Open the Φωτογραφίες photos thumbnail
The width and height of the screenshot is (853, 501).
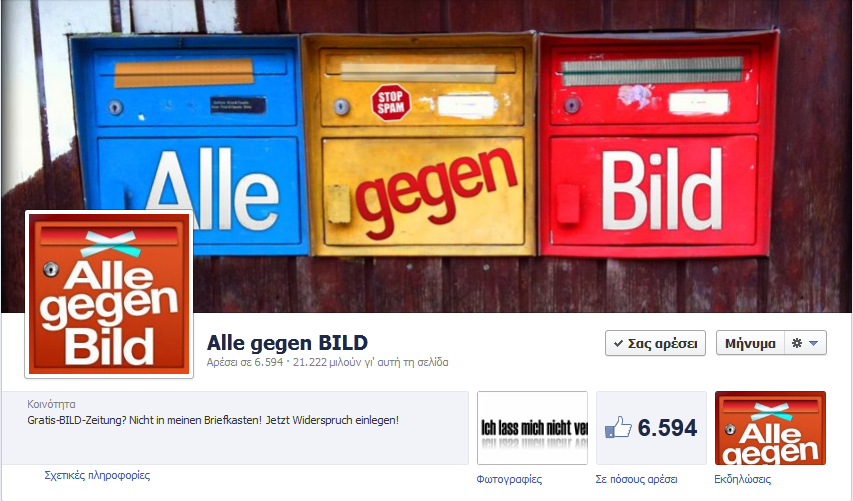[x=532, y=428]
